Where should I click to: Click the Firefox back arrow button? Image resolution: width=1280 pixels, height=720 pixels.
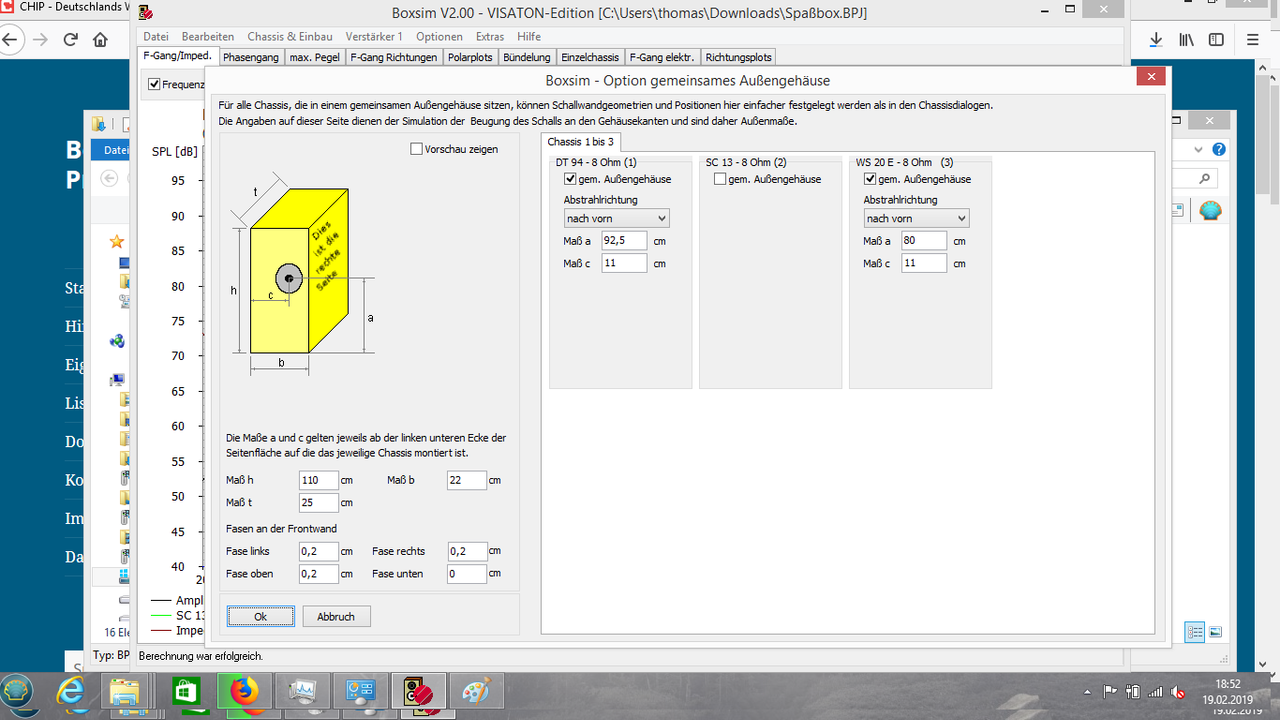(12, 40)
